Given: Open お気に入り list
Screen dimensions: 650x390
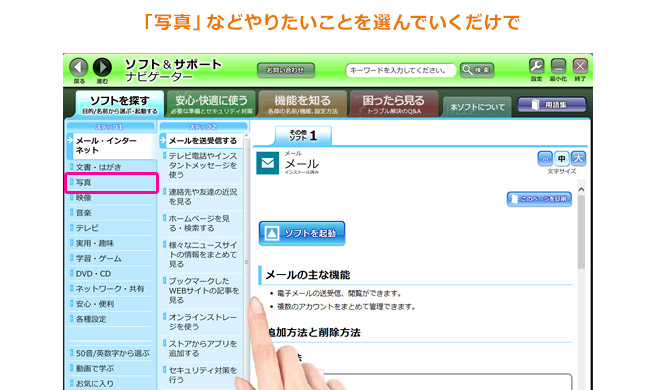Looking at the screenshot, I should click(112, 384).
